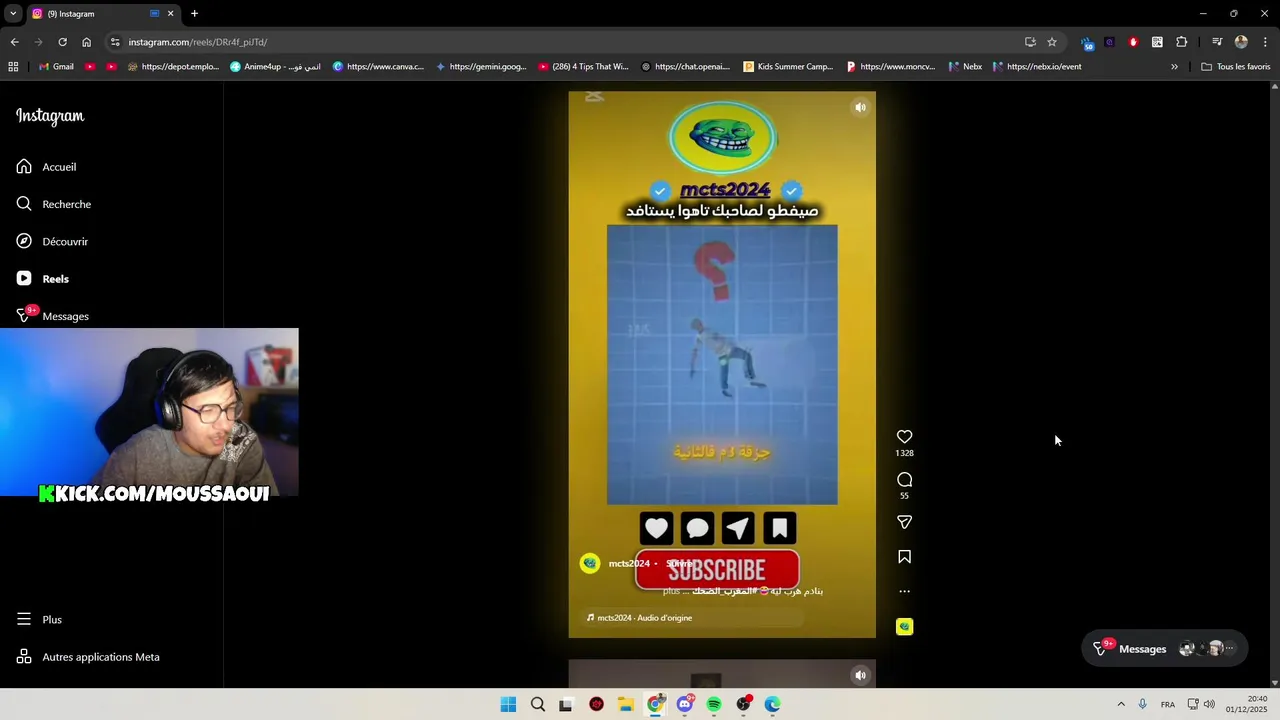Open Tous les favoris folder
The height and width of the screenshot is (720, 1280).
coord(1236,67)
